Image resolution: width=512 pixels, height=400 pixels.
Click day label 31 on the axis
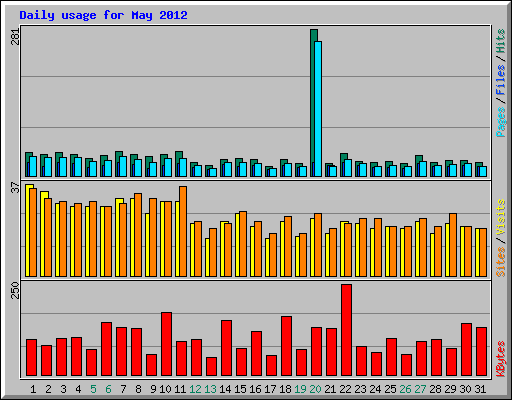coord(480,389)
